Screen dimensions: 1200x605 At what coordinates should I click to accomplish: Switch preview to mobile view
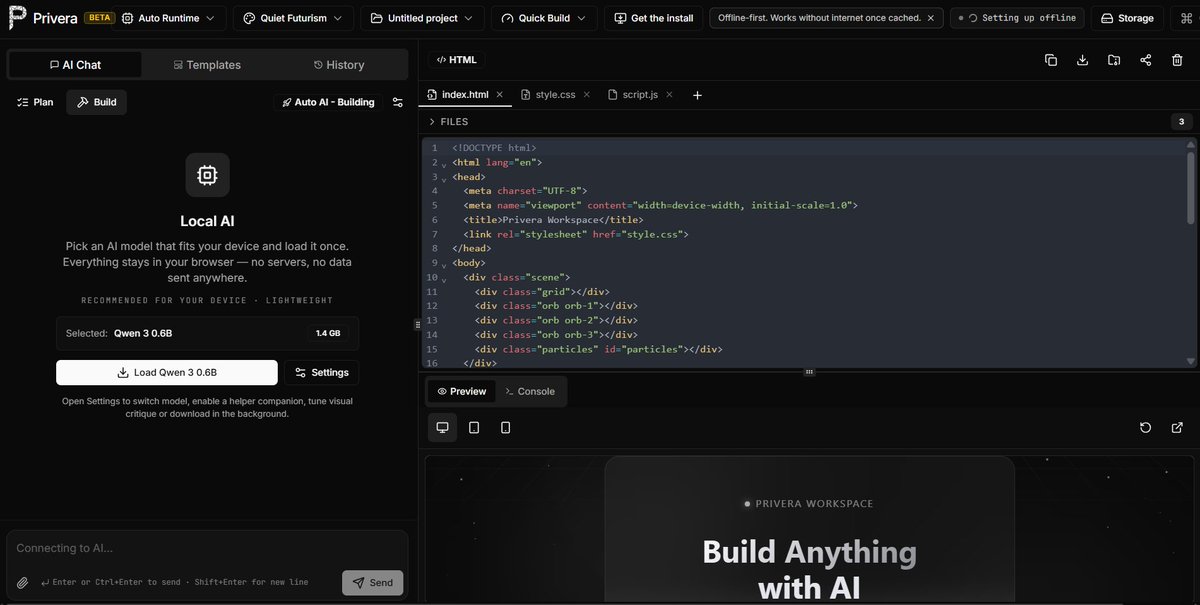coord(505,428)
